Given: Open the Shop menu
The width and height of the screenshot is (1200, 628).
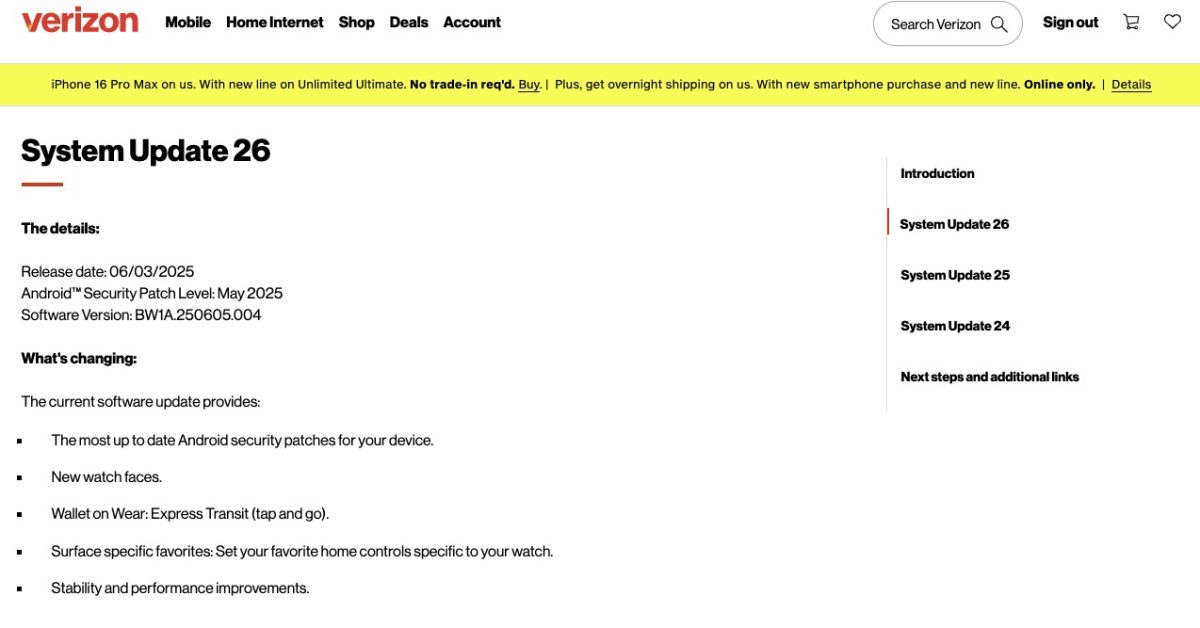Looking at the screenshot, I should click(x=357, y=22).
